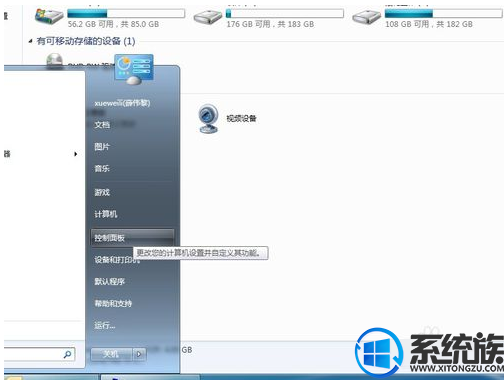Screen dimensions: 504x381
Task: Open Games from the Start menu
Action: click(x=102, y=192)
